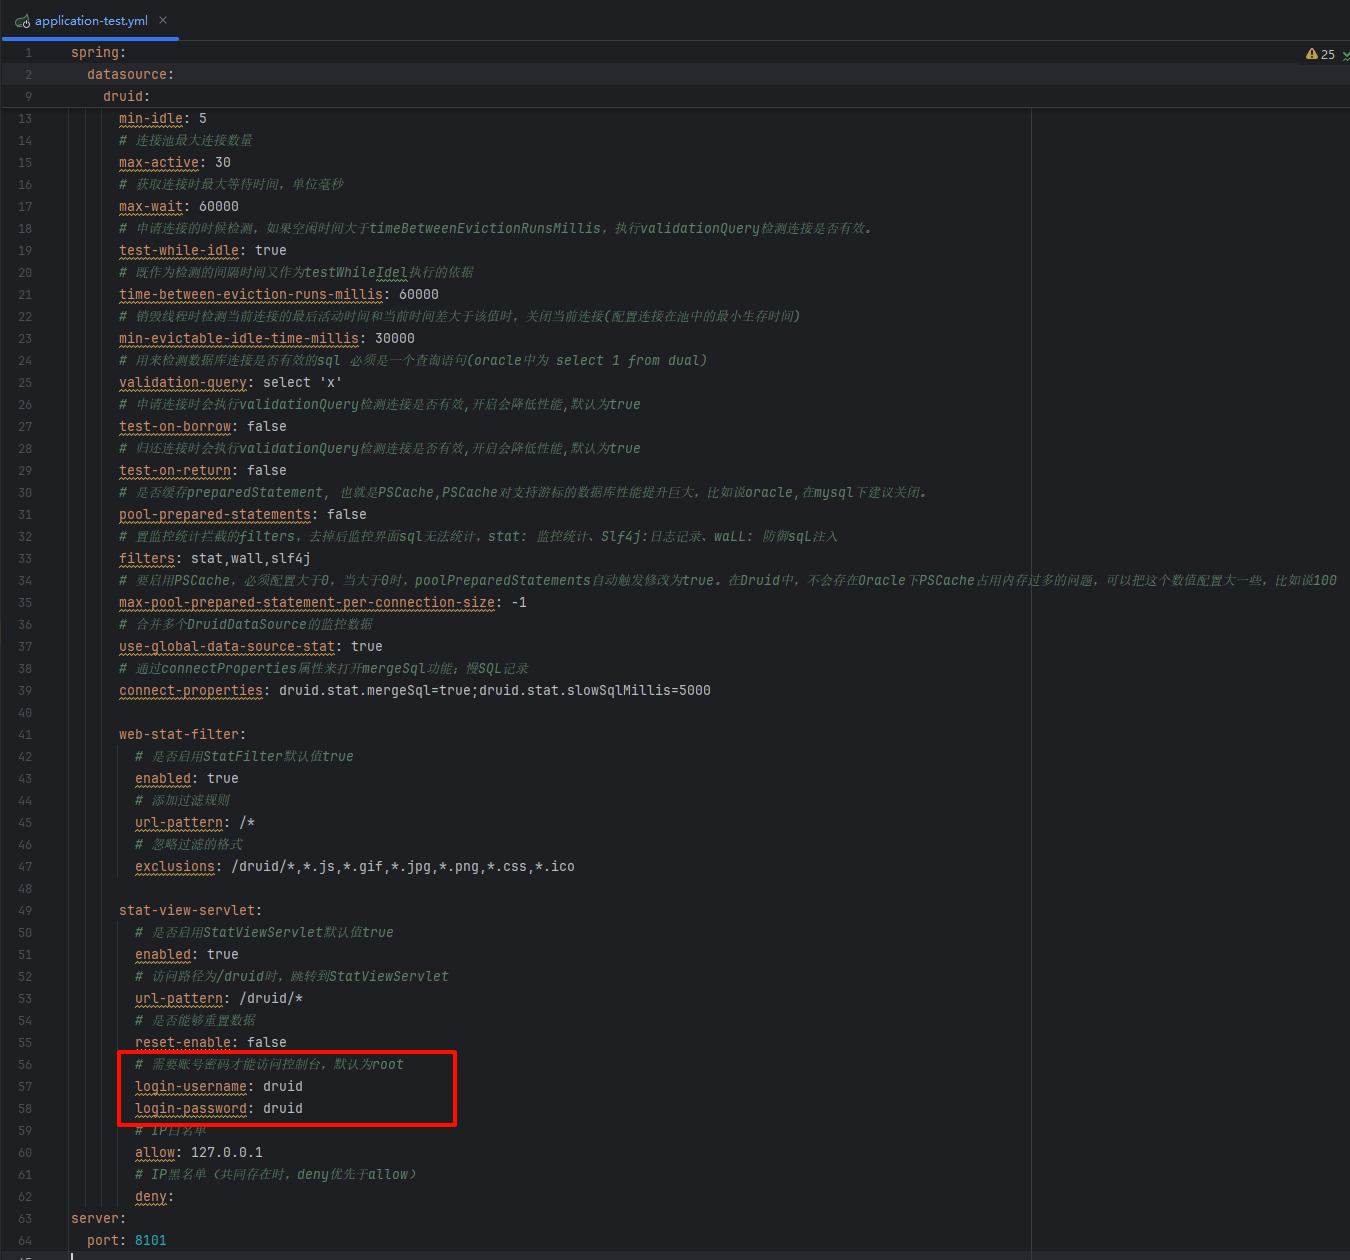Click the X icon to close application-test.yml
Viewport: 1350px width, 1260px height.
coord(162,18)
